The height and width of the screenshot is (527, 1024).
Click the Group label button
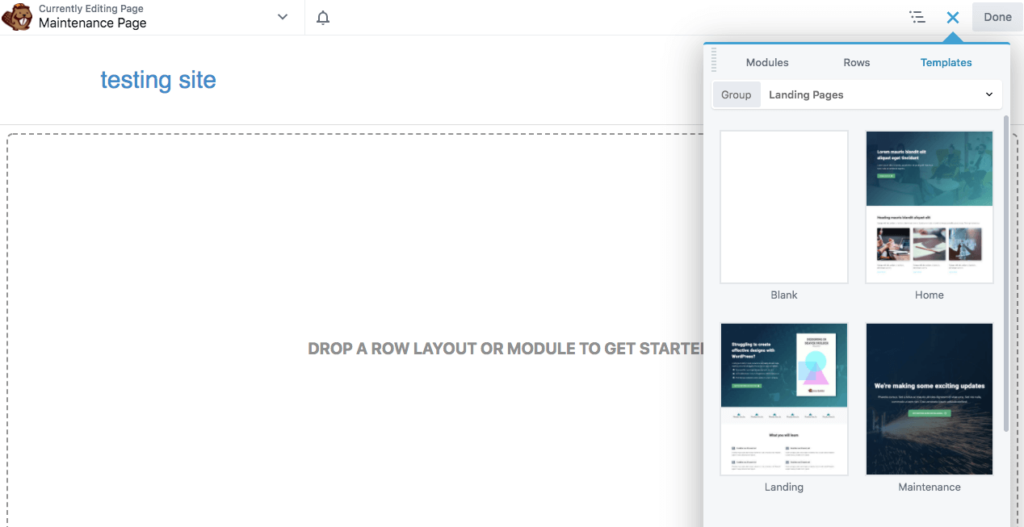(x=736, y=95)
